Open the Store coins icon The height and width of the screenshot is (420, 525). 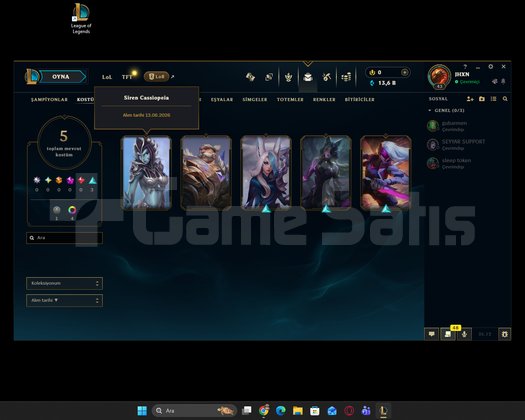pyautogui.click(x=346, y=77)
